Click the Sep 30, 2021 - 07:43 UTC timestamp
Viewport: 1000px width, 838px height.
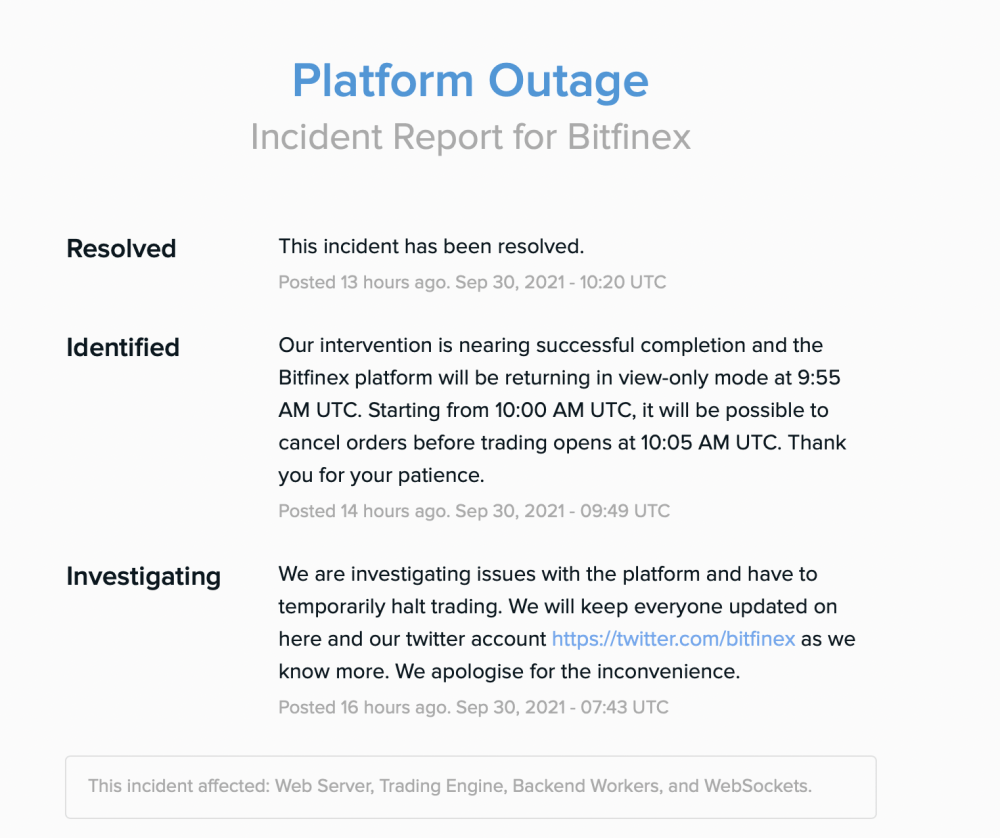[x=562, y=707]
